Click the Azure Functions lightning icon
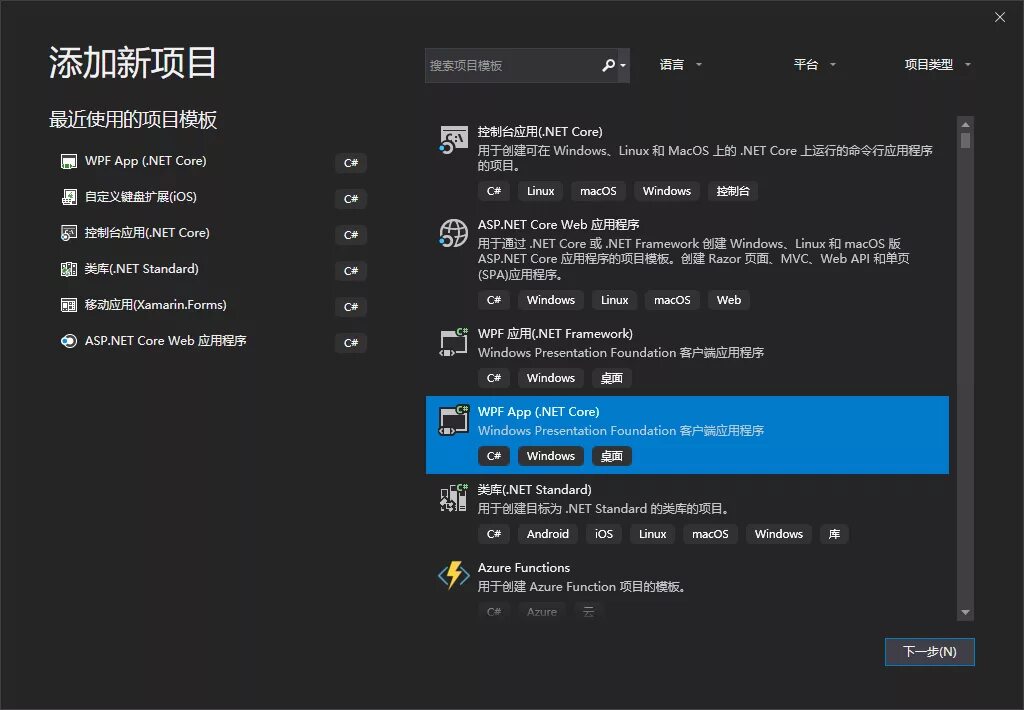This screenshot has height=710, width=1024. 453,575
